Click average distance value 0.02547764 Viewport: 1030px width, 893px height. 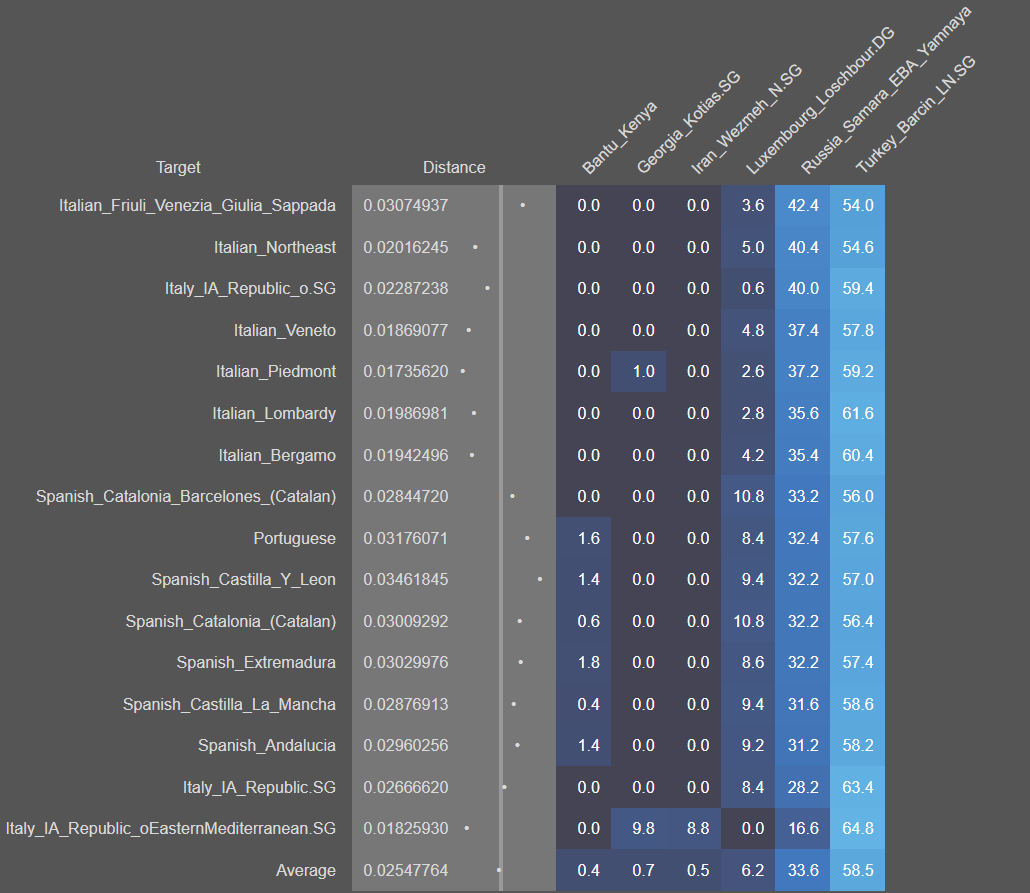point(405,871)
